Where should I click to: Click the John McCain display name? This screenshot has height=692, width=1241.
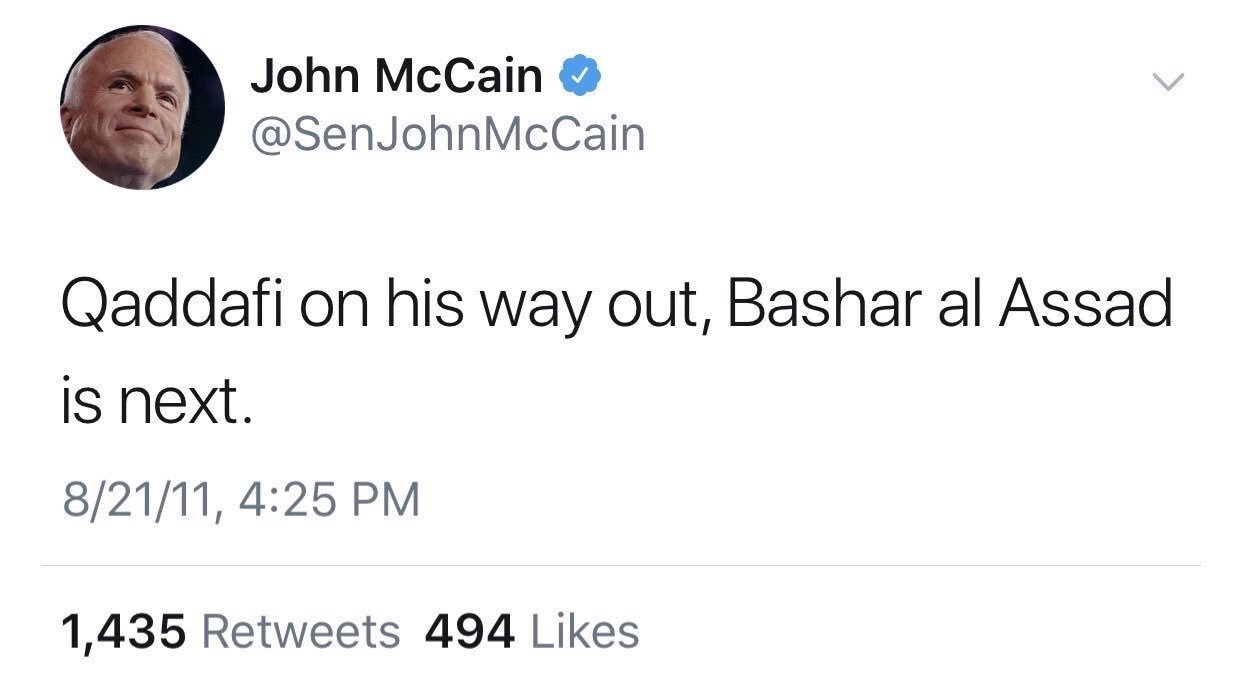(396, 77)
